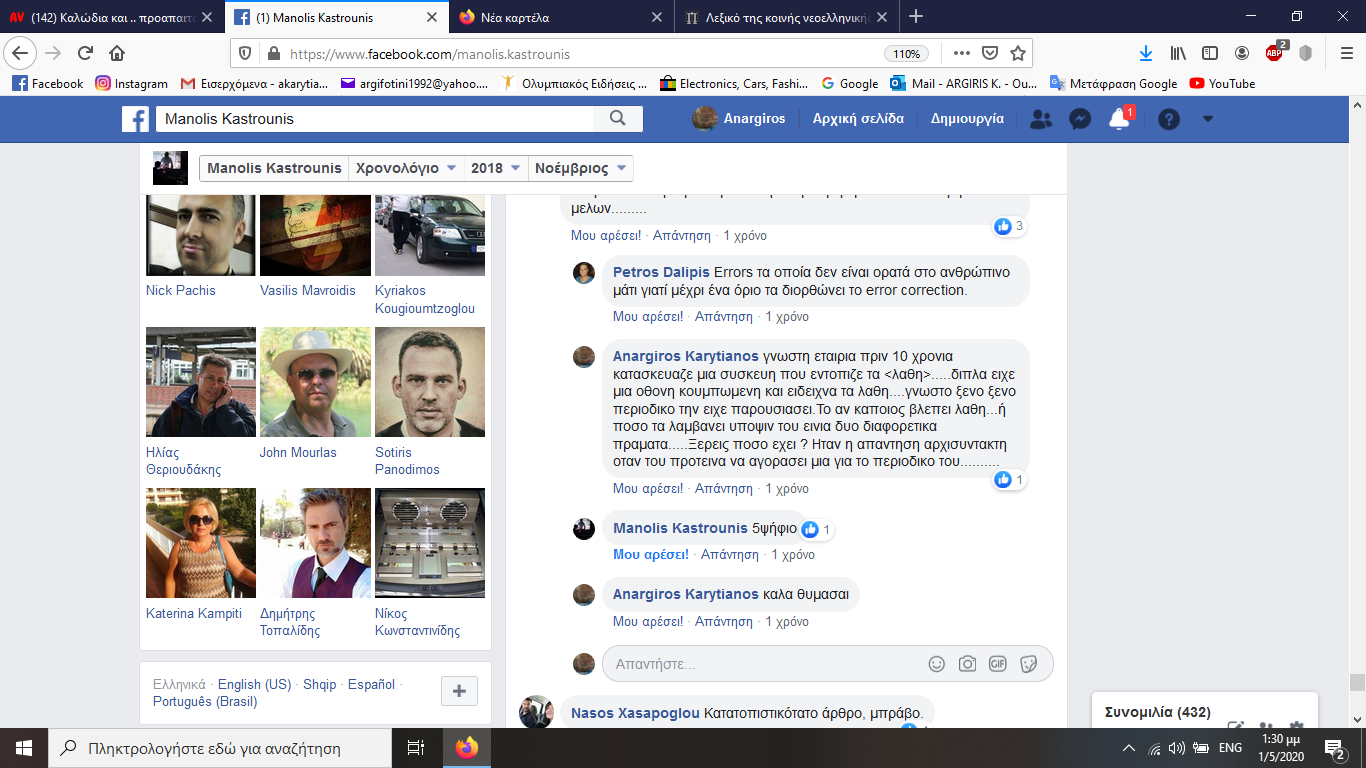Open the Windows action center notifications
The image size is (1366, 768).
point(1334,748)
